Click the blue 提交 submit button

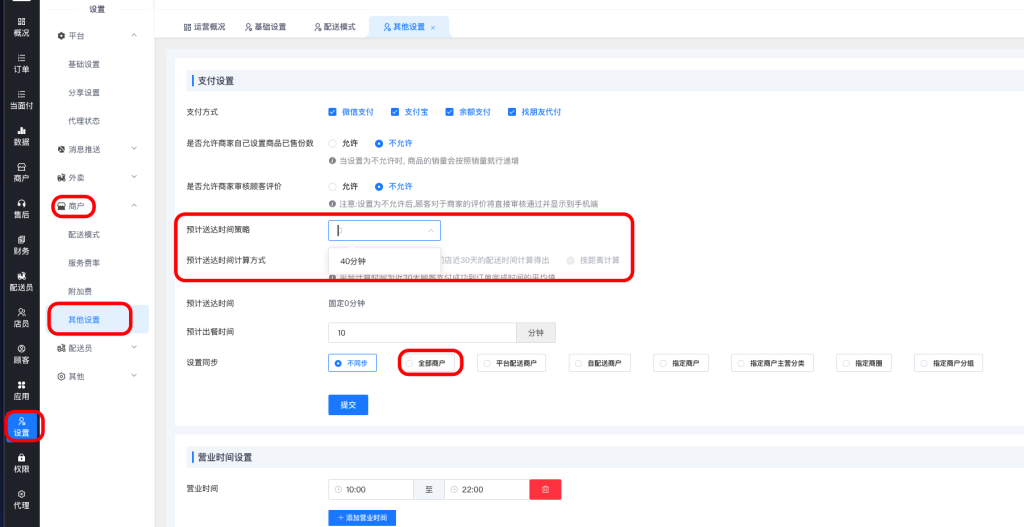point(348,404)
